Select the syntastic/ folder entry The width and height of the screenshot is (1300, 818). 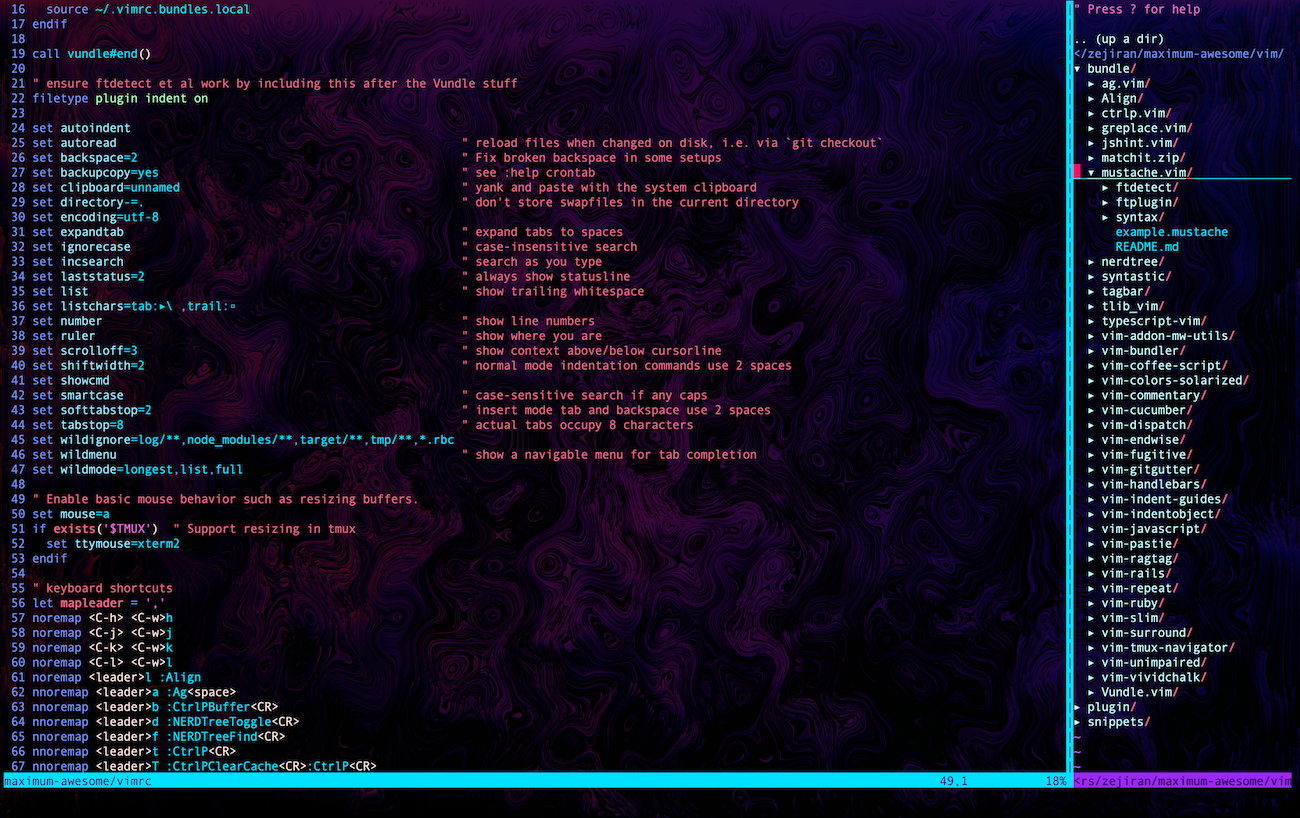point(1136,277)
